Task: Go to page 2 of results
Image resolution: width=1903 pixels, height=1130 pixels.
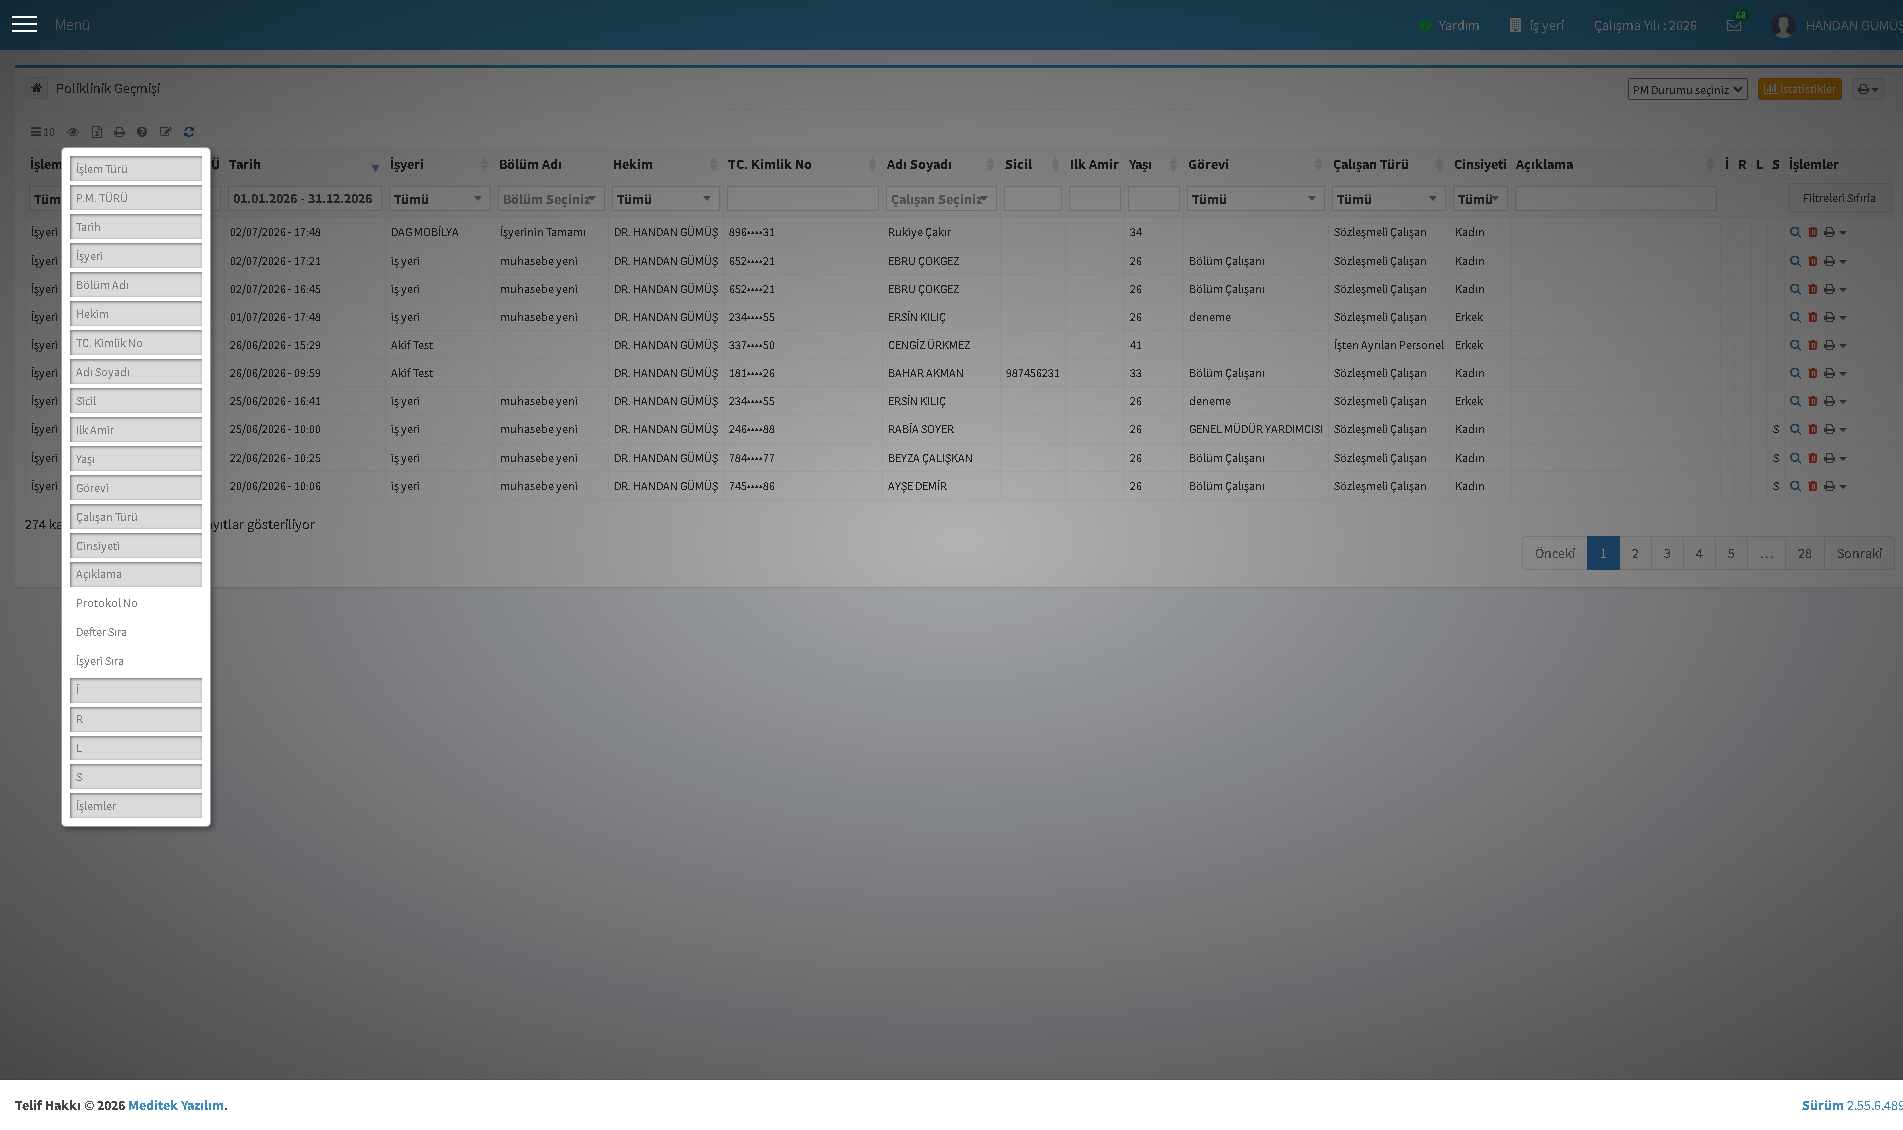Action: tap(1635, 553)
